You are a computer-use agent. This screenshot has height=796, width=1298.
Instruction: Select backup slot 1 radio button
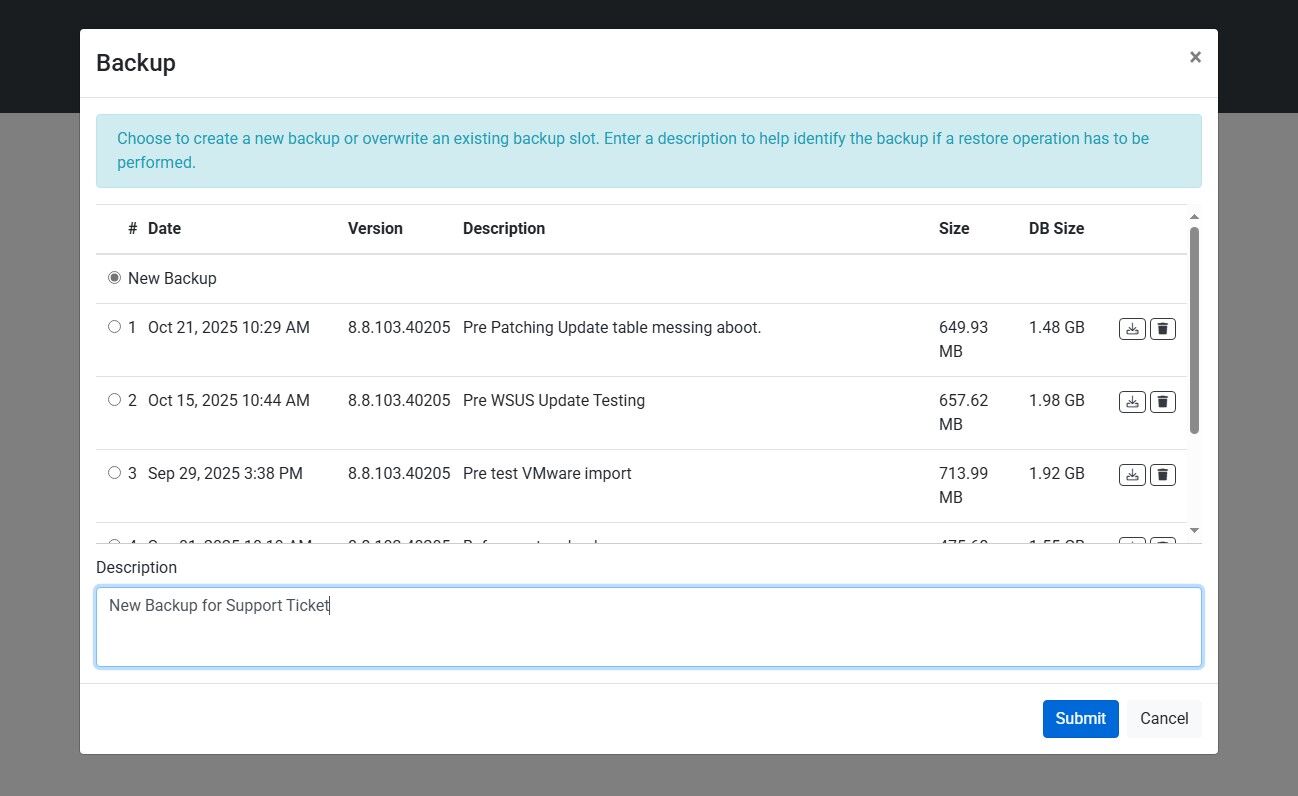coord(114,327)
